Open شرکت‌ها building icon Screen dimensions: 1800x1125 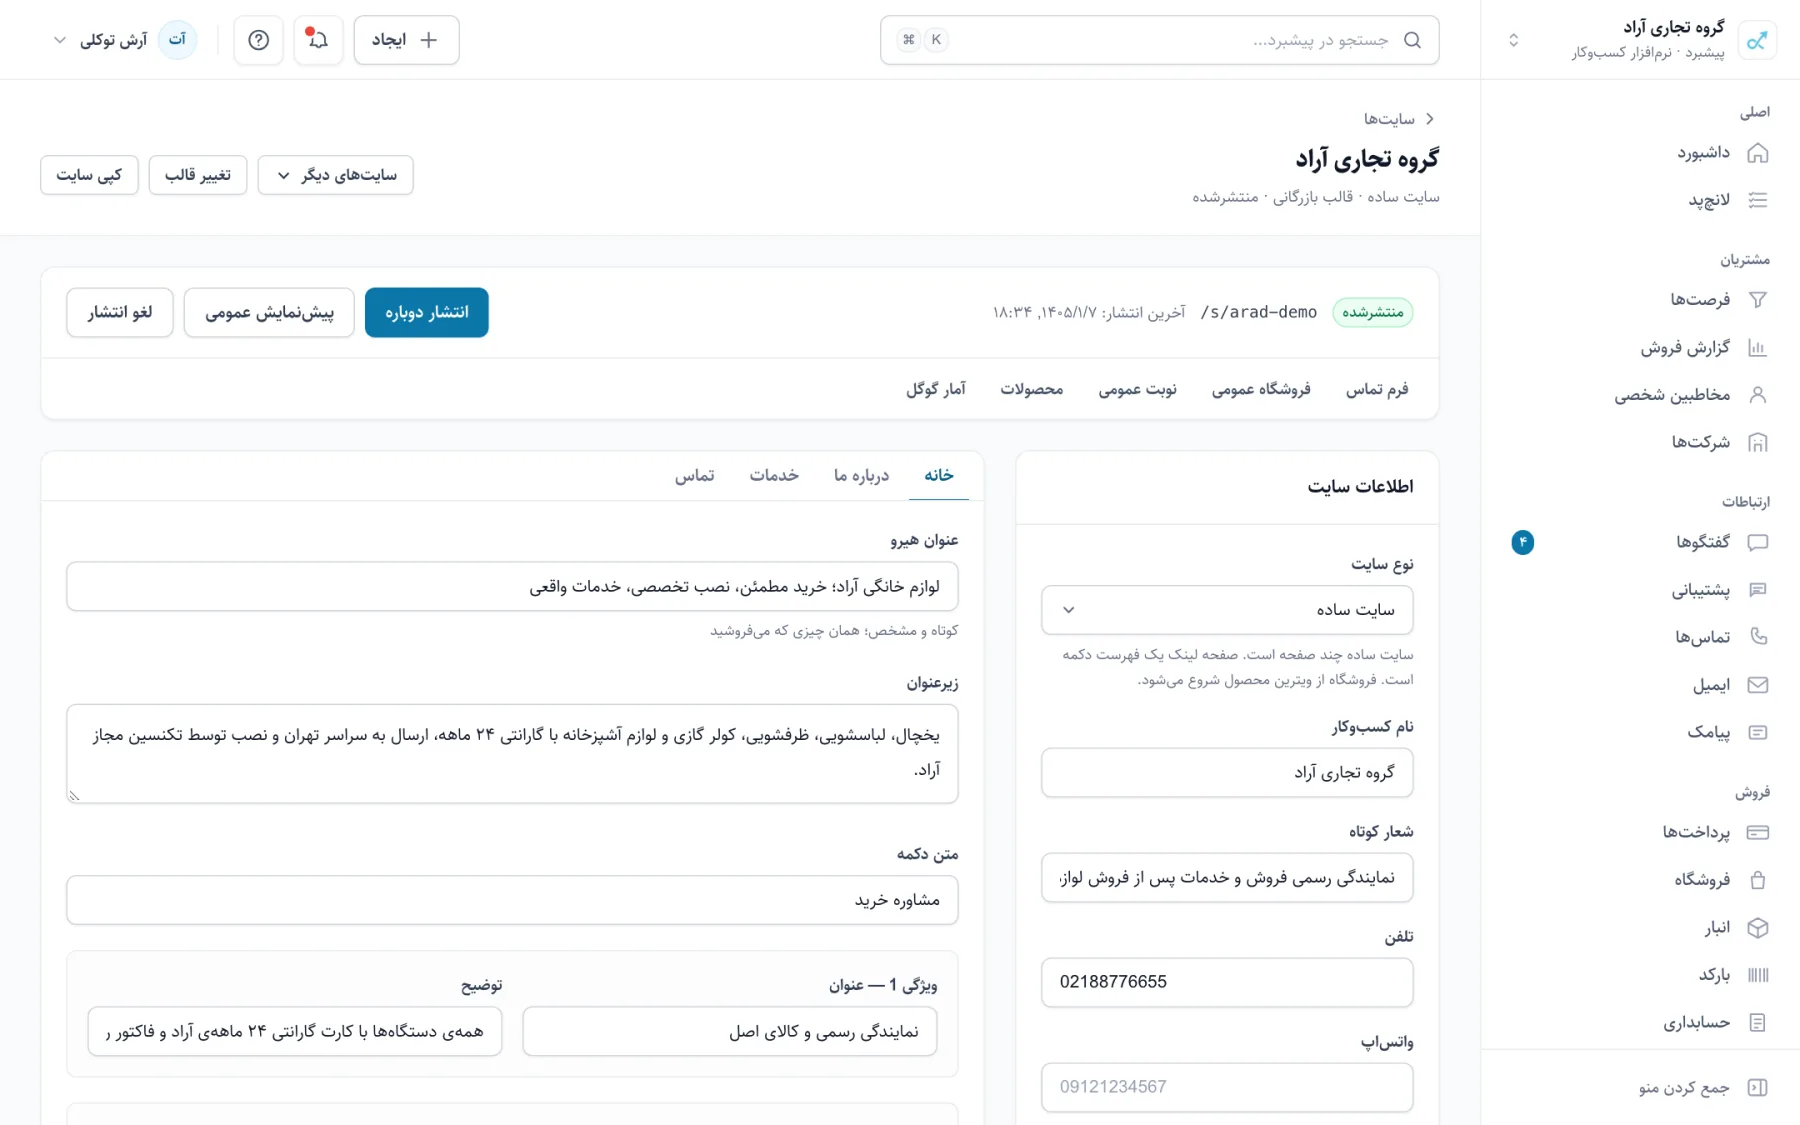(x=1757, y=442)
